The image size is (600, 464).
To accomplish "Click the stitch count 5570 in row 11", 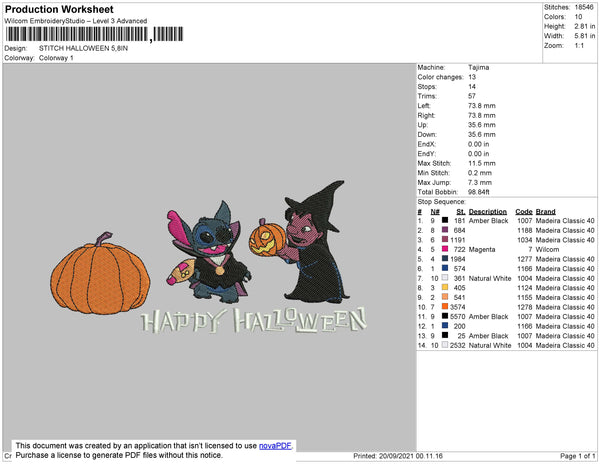I will click(x=458, y=316).
